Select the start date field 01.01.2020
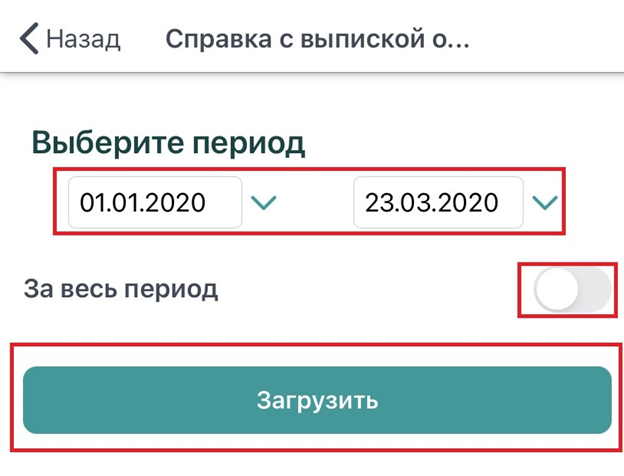This screenshot has height=476, width=624. click(x=154, y=203)
